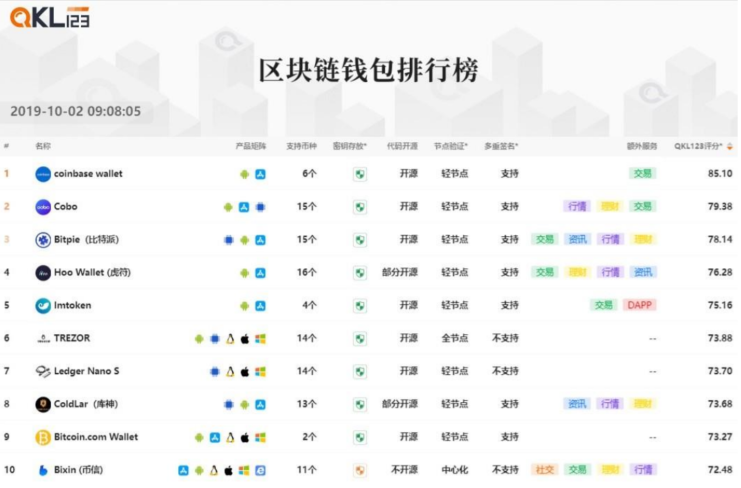Open the Hoo Wallet (虎符) name link
Viewport: 741px width, 488px height.
pyautogui.click(x=93, y=273)
